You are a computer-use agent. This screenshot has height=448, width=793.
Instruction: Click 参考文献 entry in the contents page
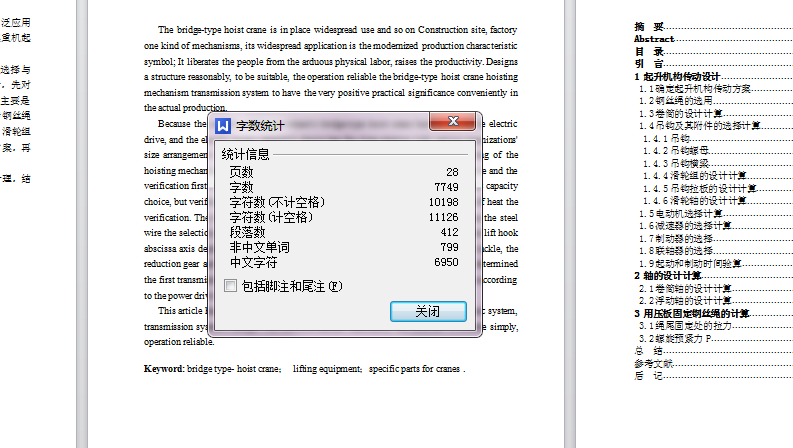tap(713, 363)
